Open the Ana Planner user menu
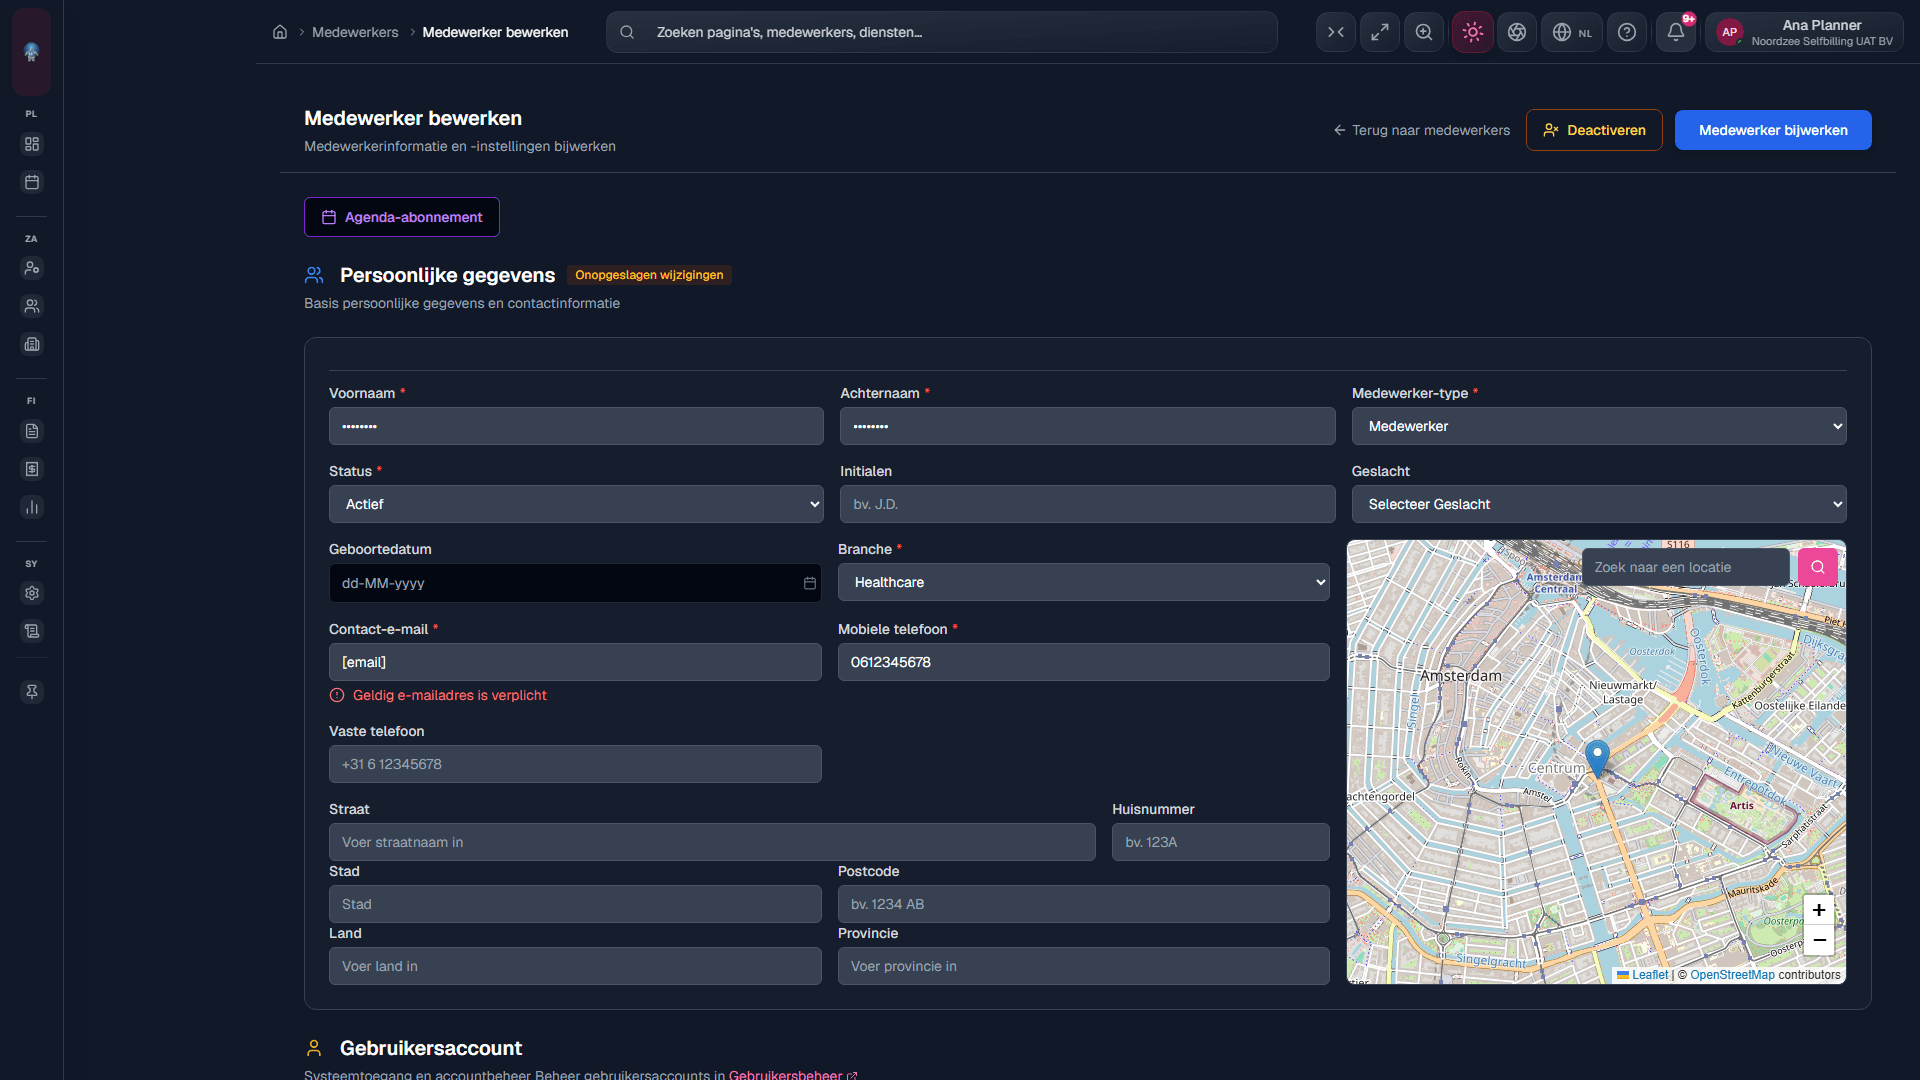This screenshot has height=1080, width=1920. pyautogui.click(x=1805, y=32)
